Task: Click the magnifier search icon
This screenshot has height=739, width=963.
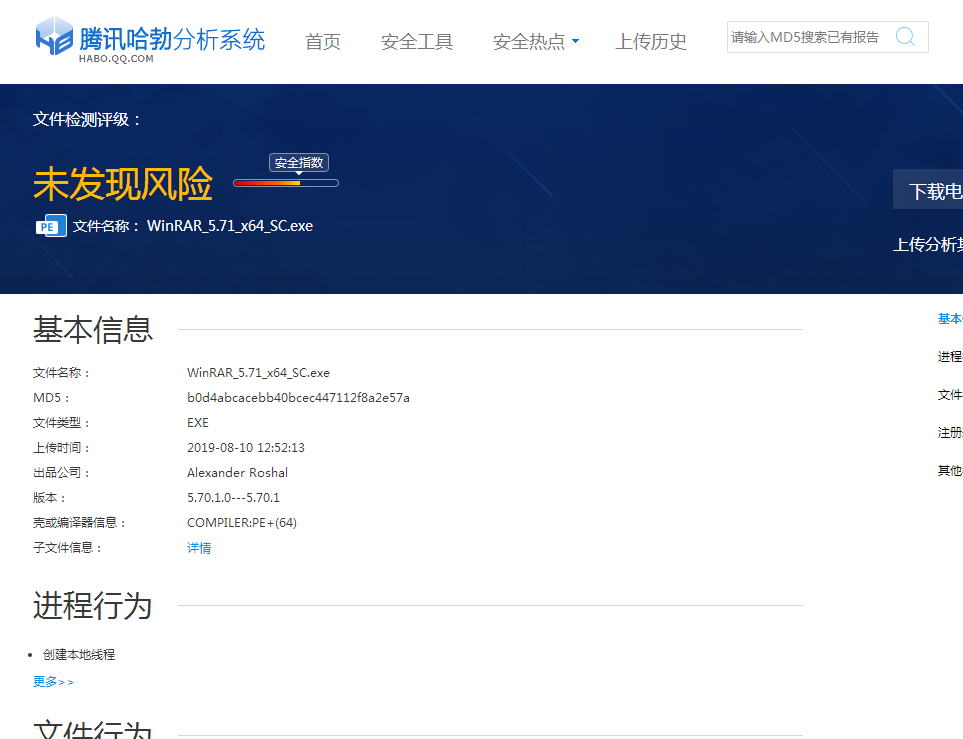Action: tap(905, 37)
